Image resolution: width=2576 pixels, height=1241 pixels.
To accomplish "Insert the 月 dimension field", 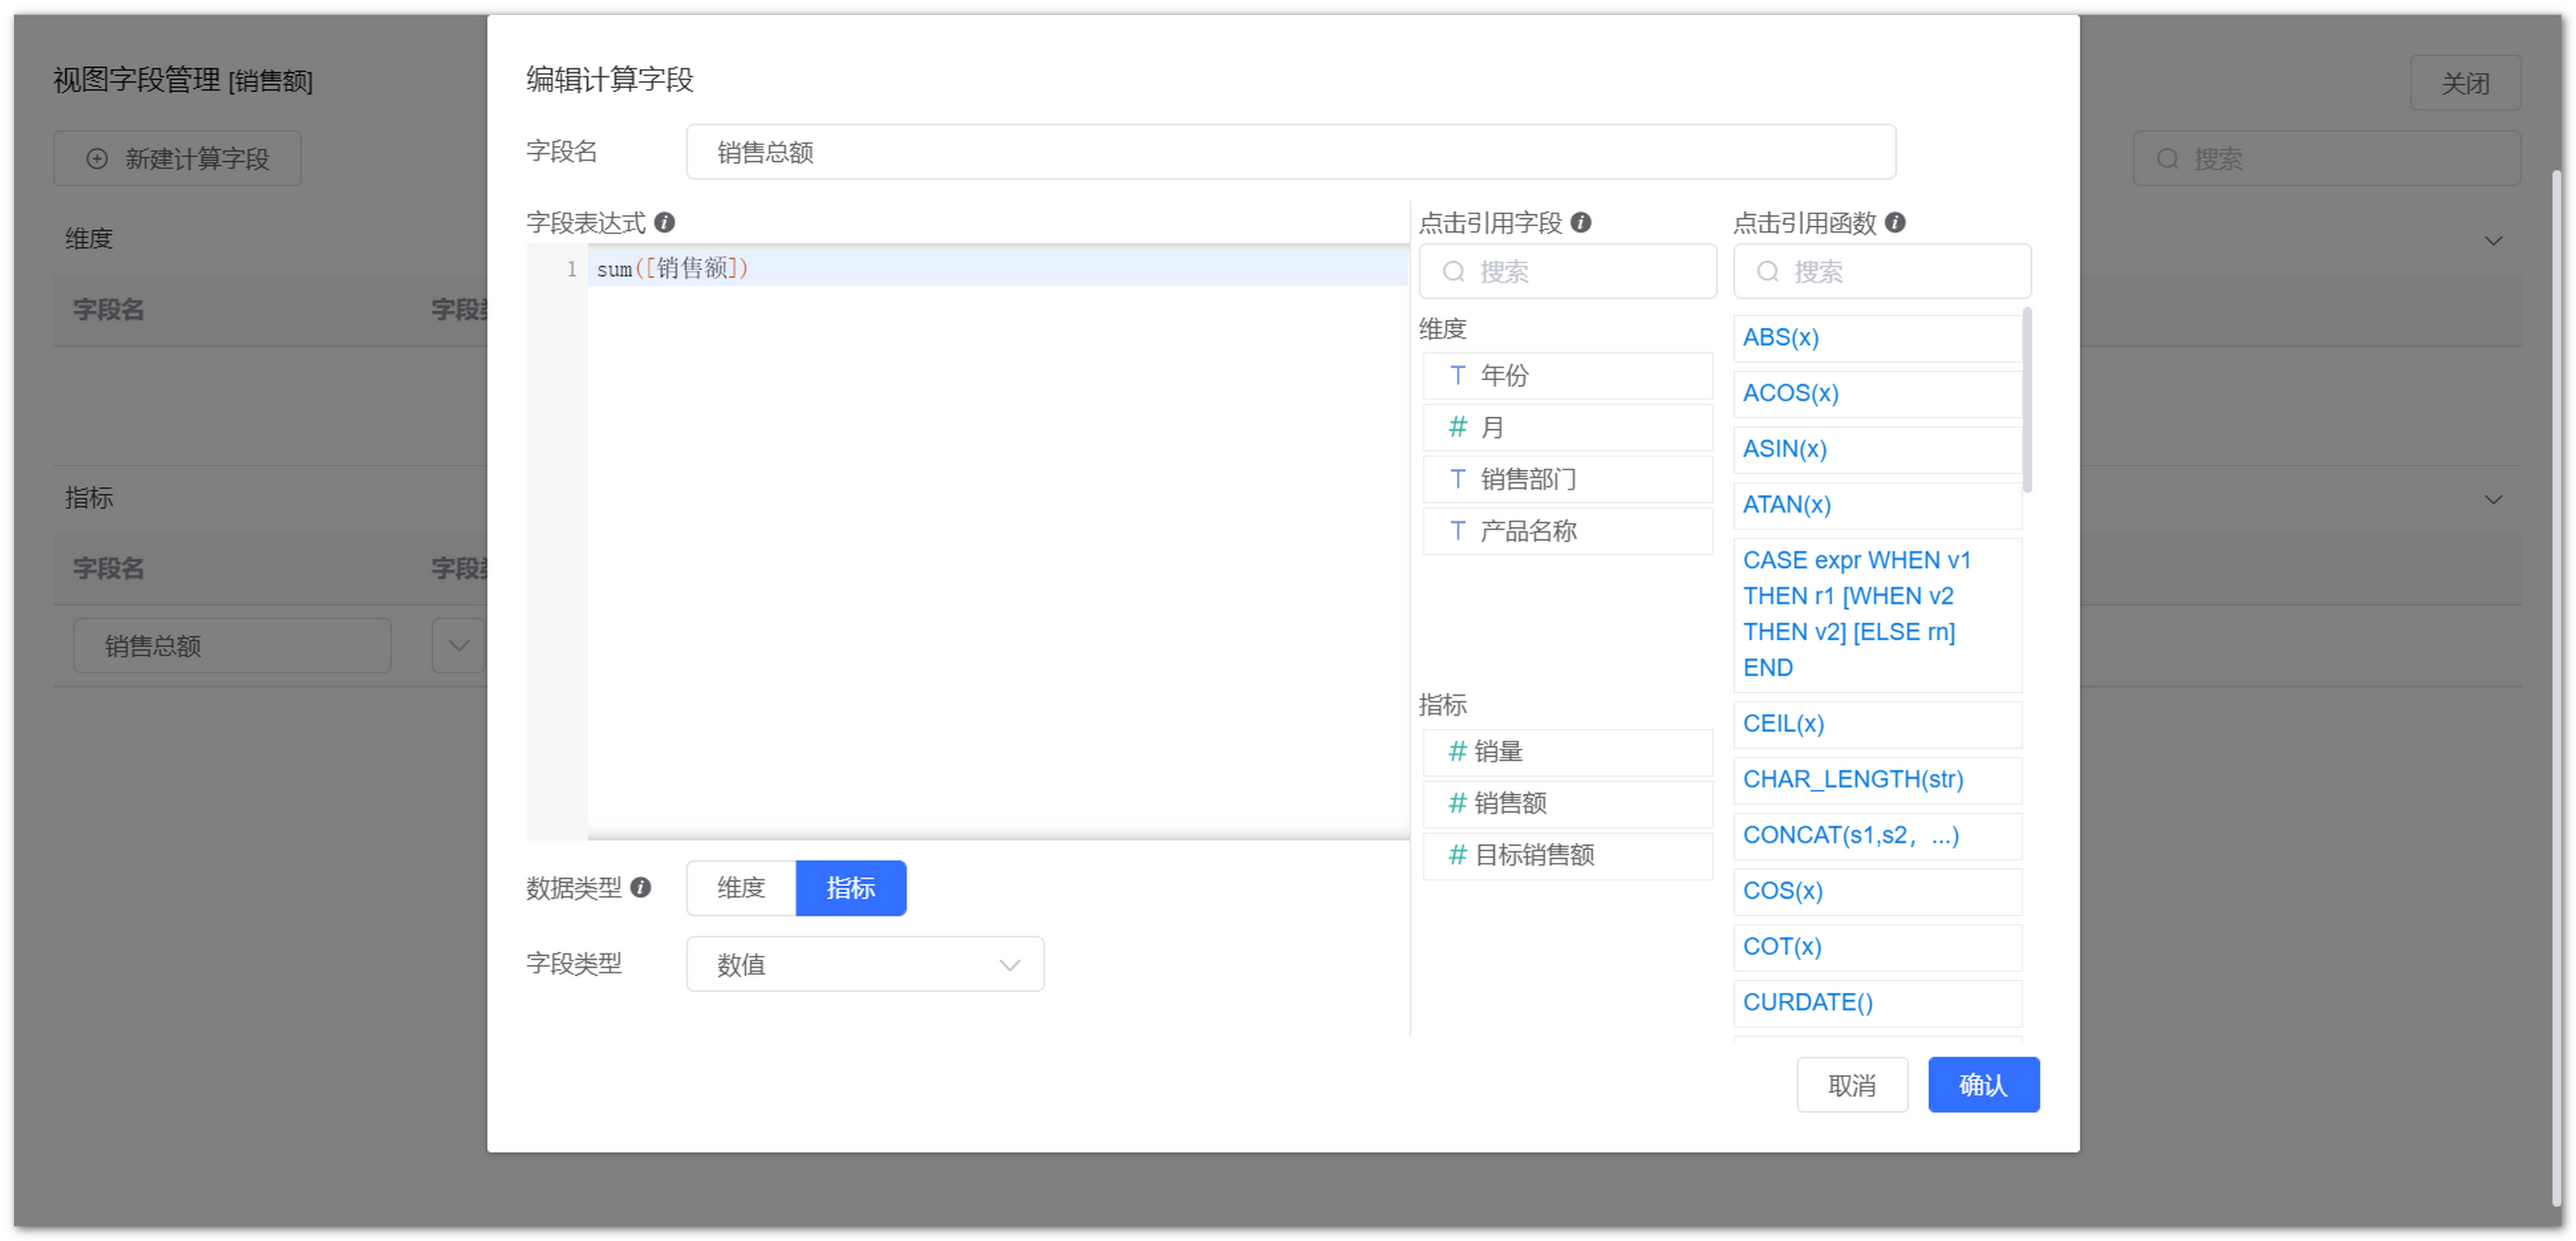I will point(1567,427).
